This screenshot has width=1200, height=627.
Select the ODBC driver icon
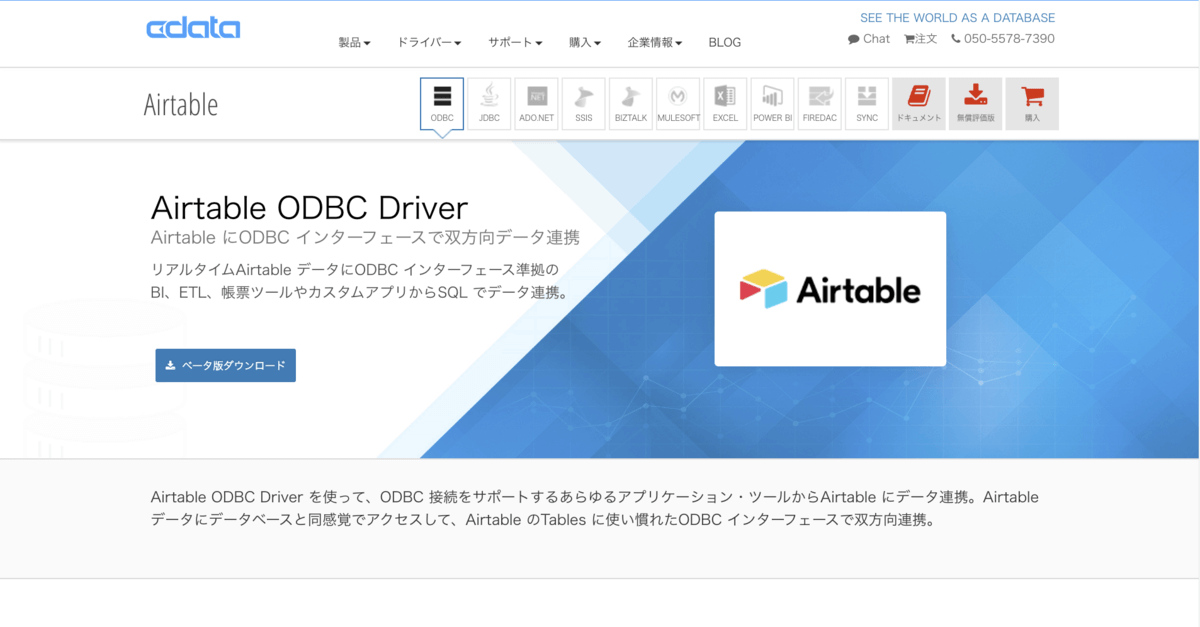point(442,104)
